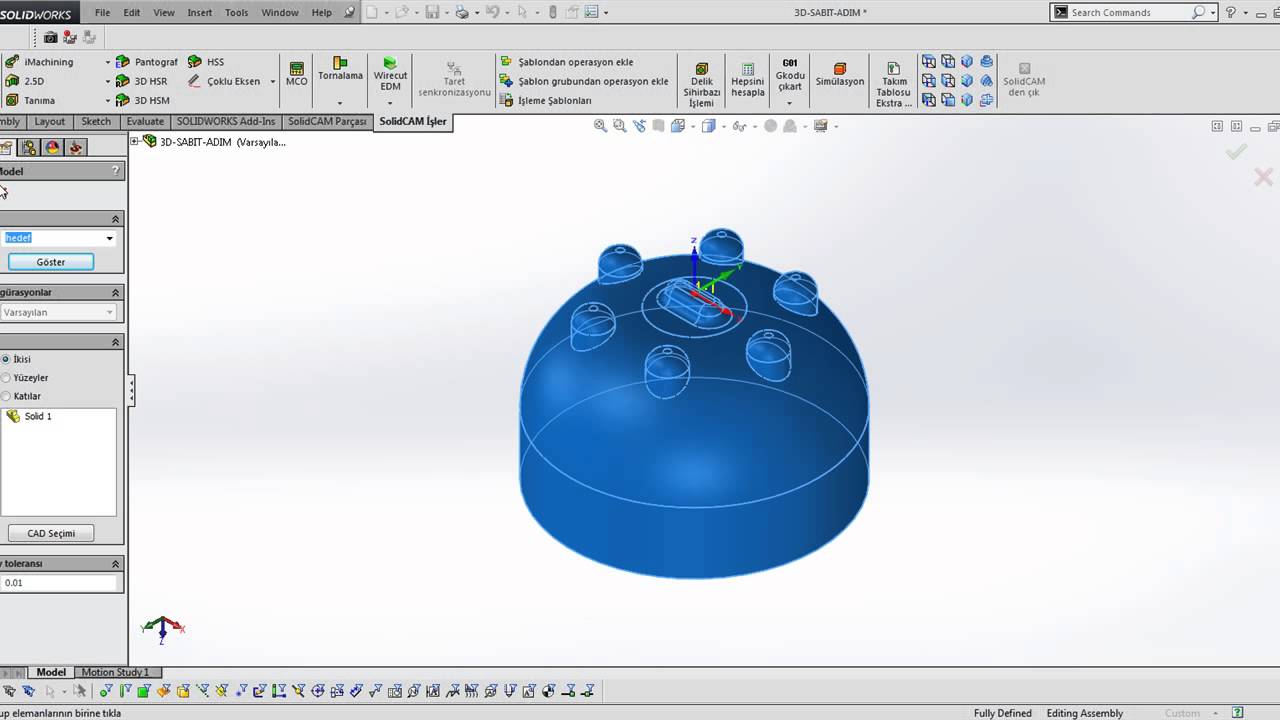Click the tolerance value field 0.01

(58, 583)
